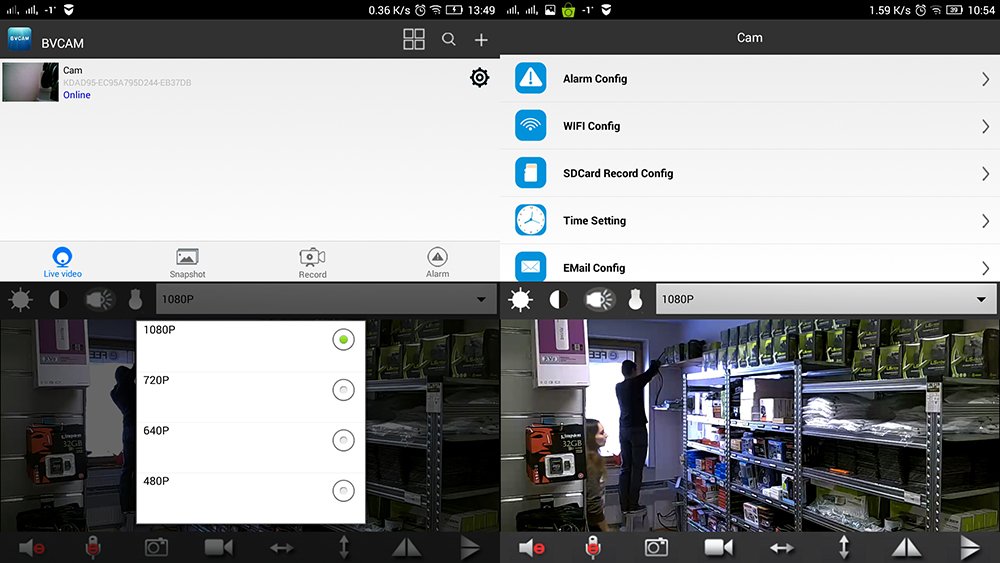Open the Cam preview thumbnail

(30, 82)
